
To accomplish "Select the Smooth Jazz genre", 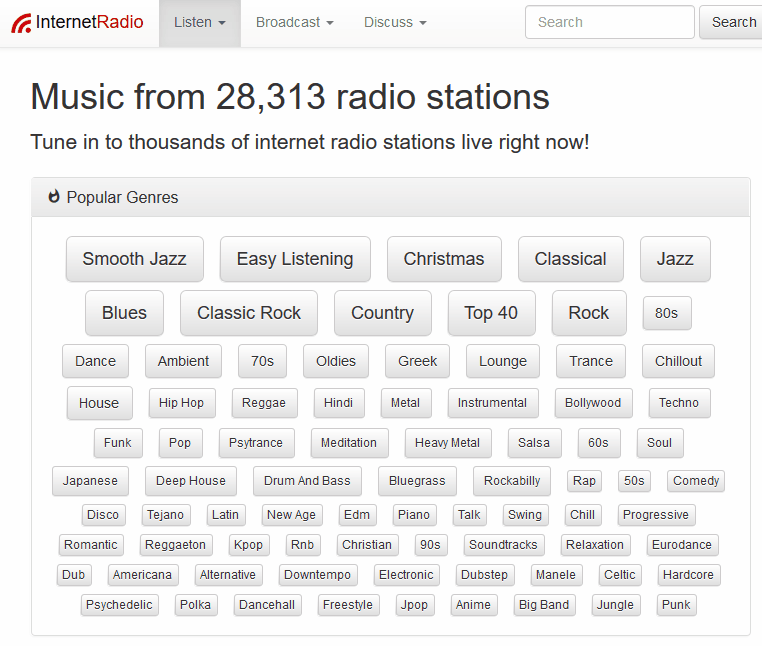I will tap(134, 259).
